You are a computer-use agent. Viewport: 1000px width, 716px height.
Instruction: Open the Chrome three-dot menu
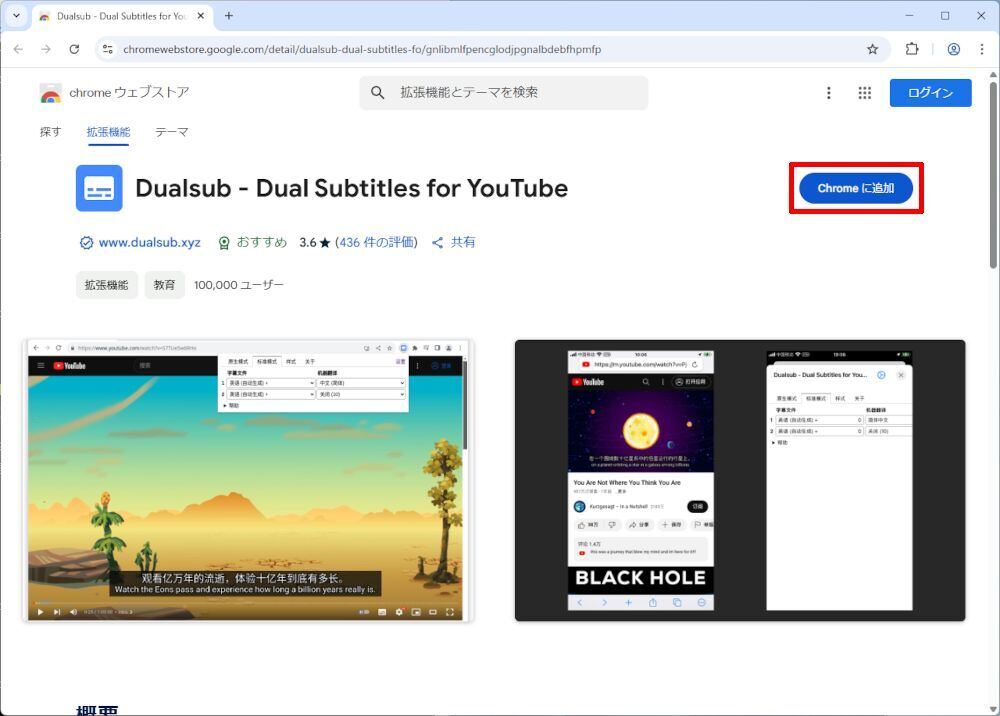tap(982, 49)
